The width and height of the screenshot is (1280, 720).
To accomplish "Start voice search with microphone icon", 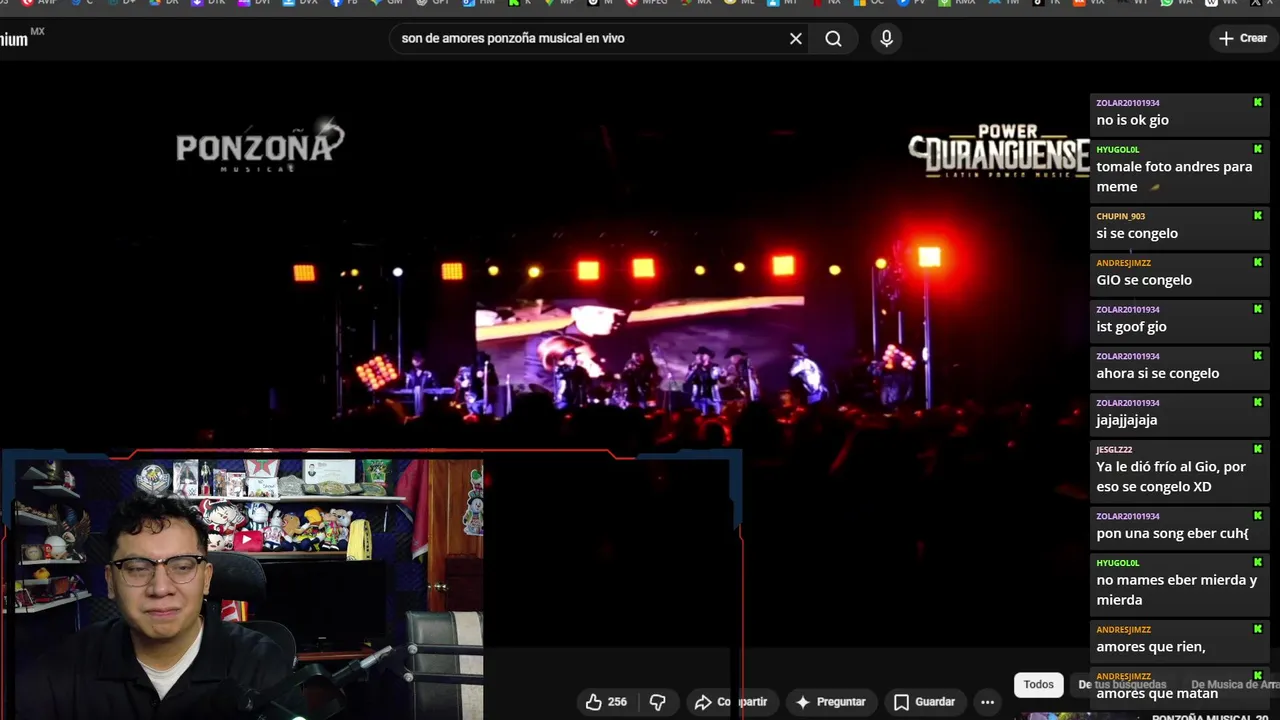I will pos(886,39).
